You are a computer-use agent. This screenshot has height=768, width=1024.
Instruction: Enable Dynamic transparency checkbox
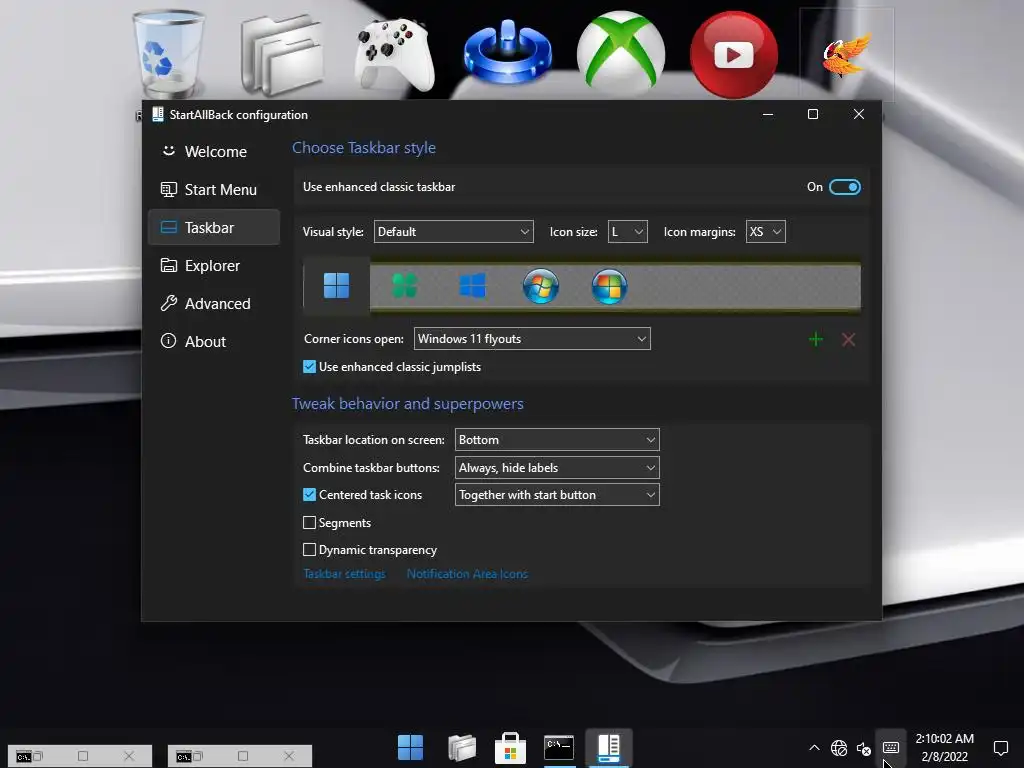[310, 550]
